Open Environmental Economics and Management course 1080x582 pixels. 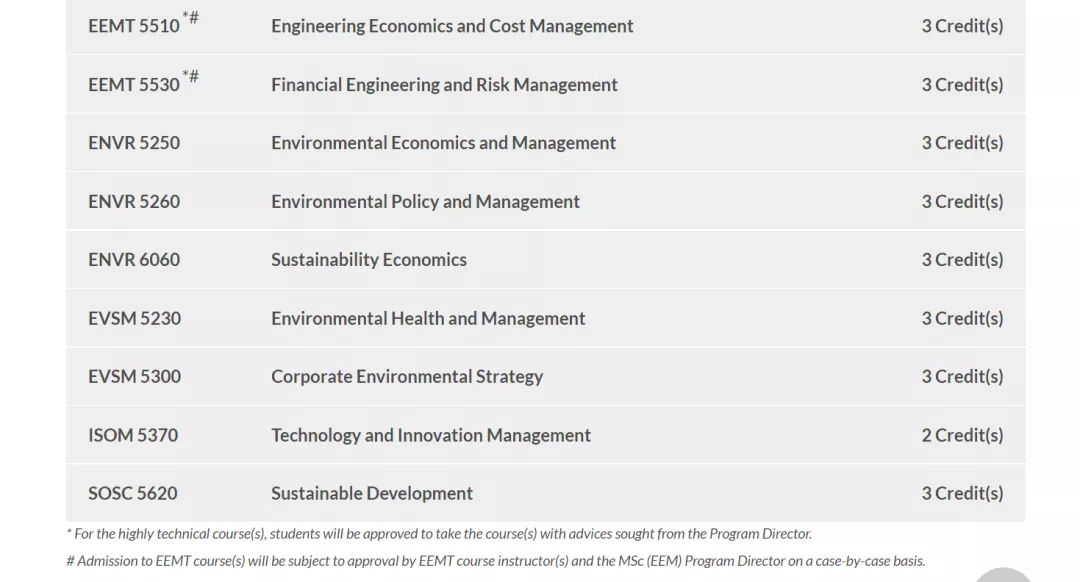click(x=443, y=143)
